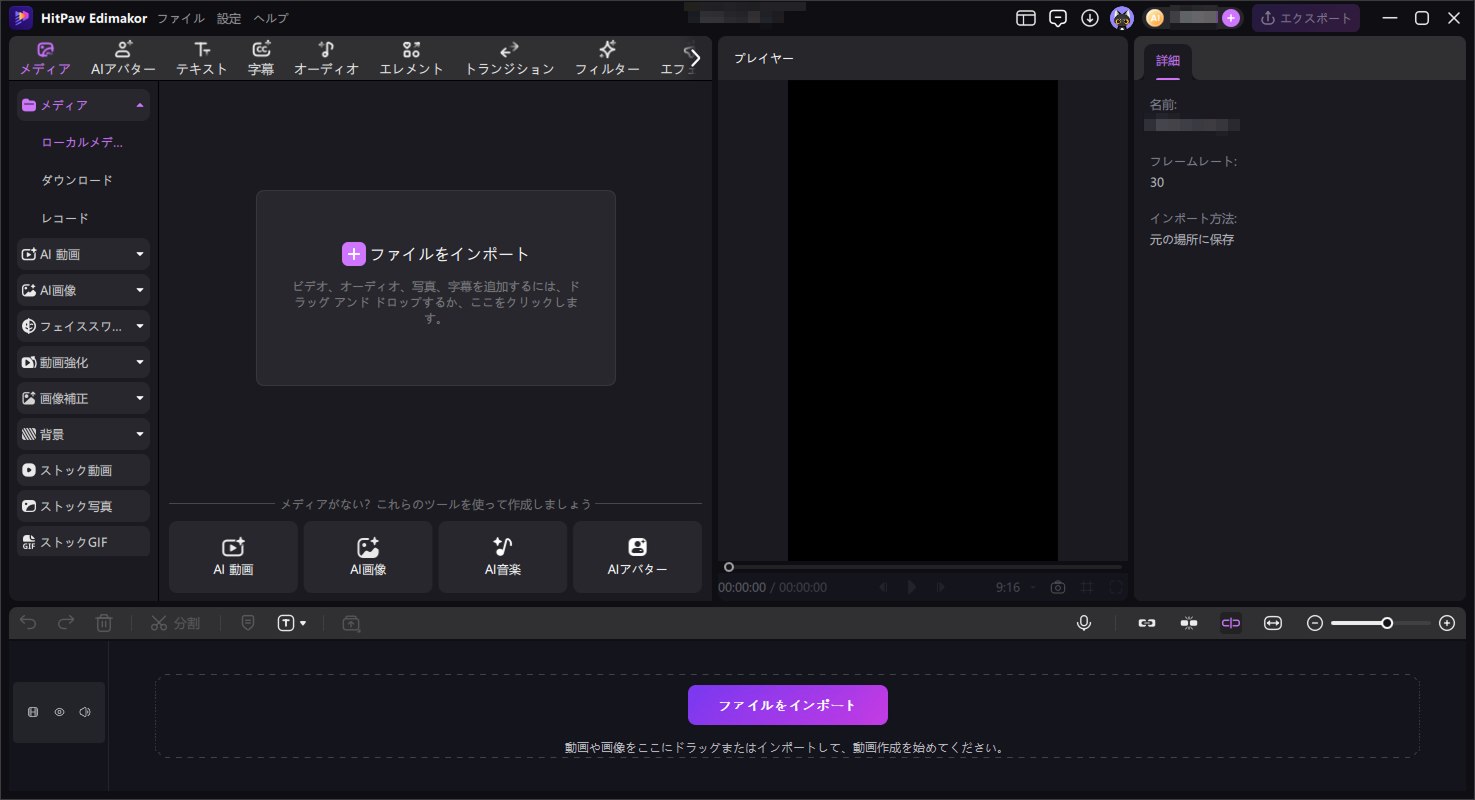This screenshot has width=1475, height=800.
Task: Click the snapshot camera icon in the player
Action: (x=1058, y=587)
